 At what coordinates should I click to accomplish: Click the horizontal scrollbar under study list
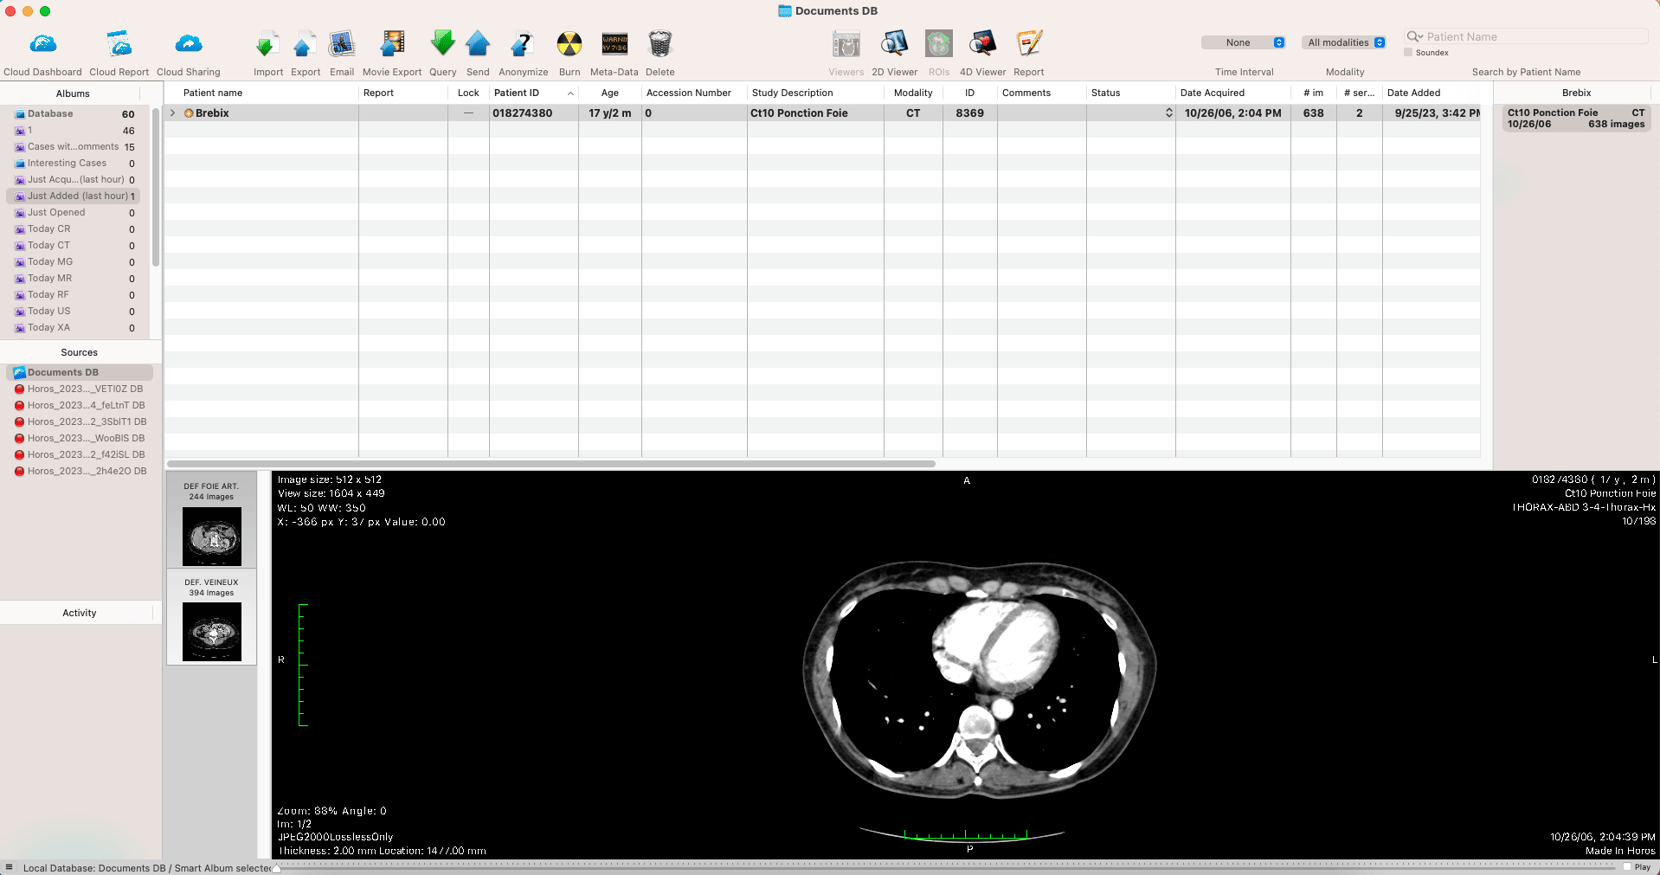pyautogui.click(x=550, y=464)
